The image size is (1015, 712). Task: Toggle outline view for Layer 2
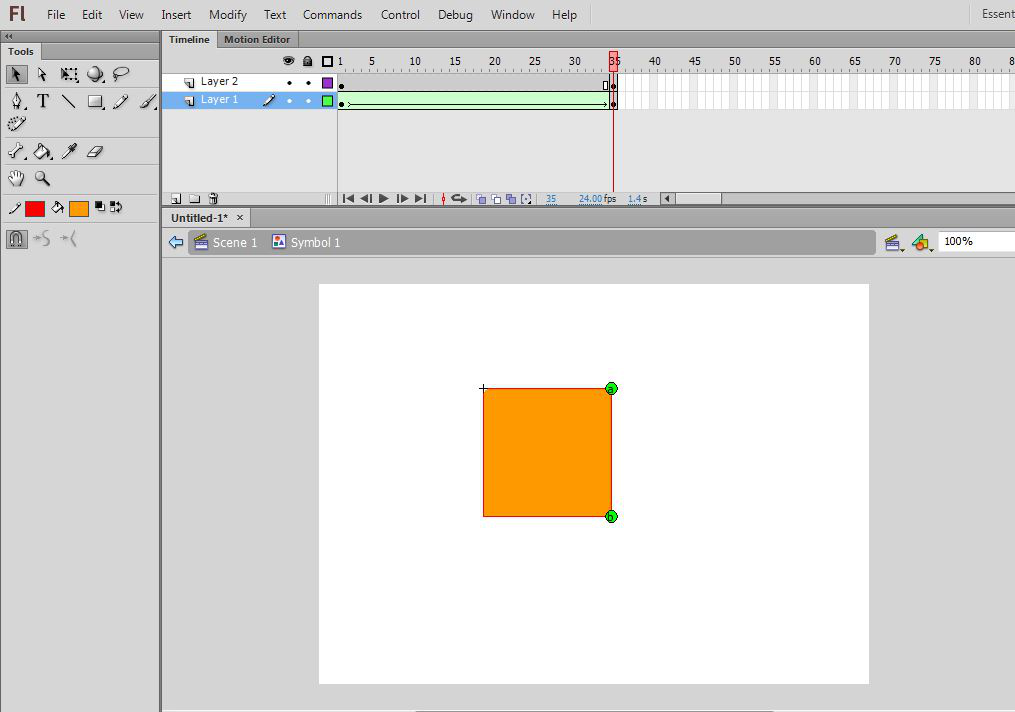327,83
